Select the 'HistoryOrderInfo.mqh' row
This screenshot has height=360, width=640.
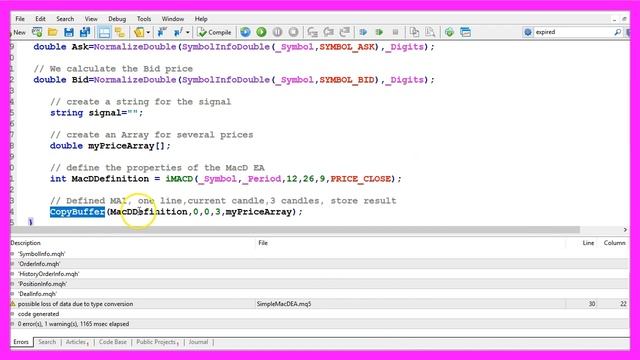[x=320, y=274]
